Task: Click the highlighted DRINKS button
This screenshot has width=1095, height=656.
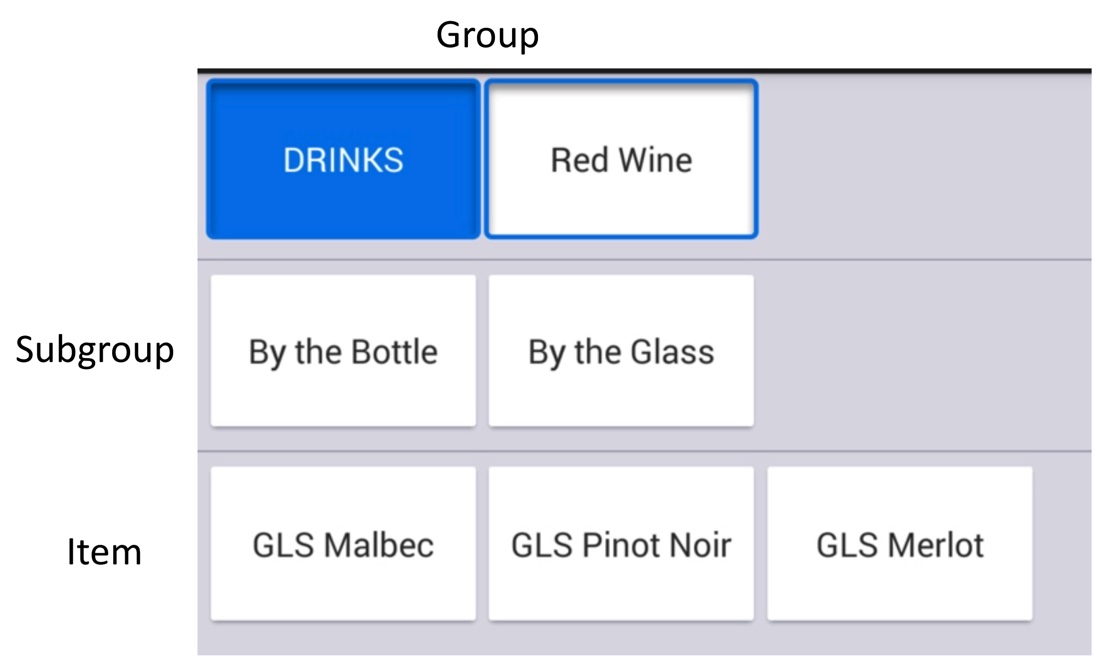Action: (343, 158)
